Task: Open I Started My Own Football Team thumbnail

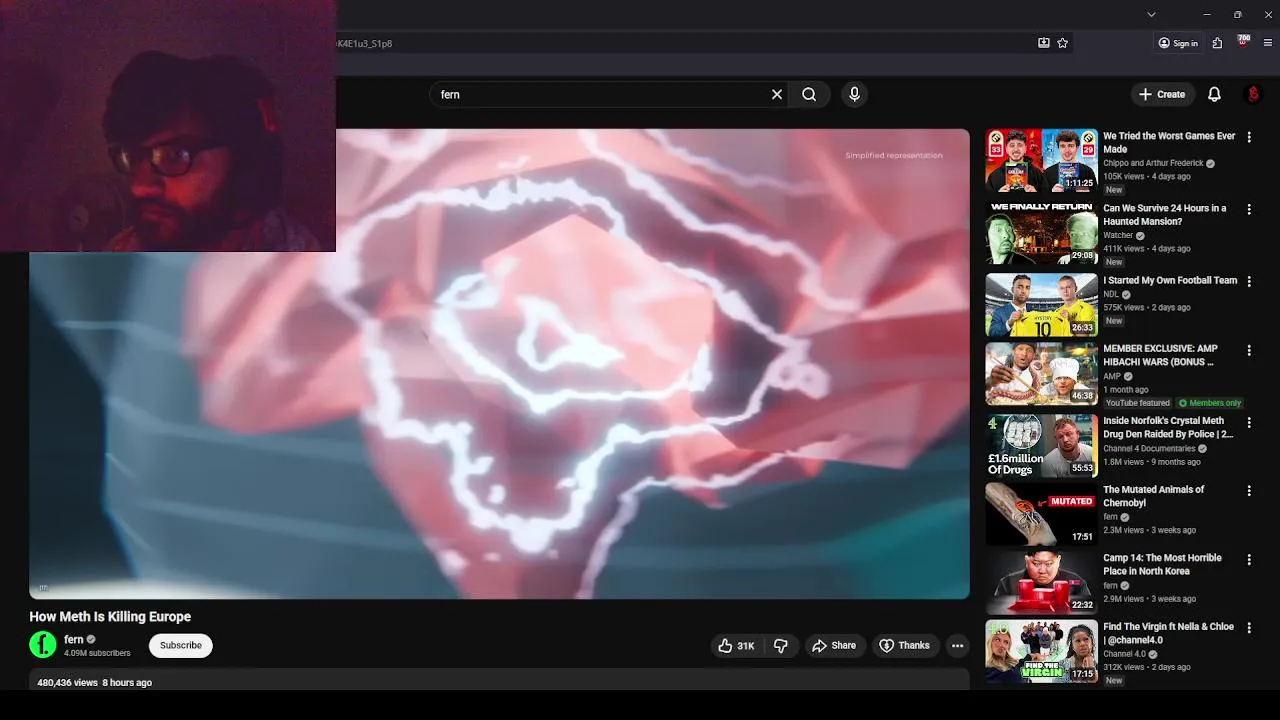Action: point(1041,305)
